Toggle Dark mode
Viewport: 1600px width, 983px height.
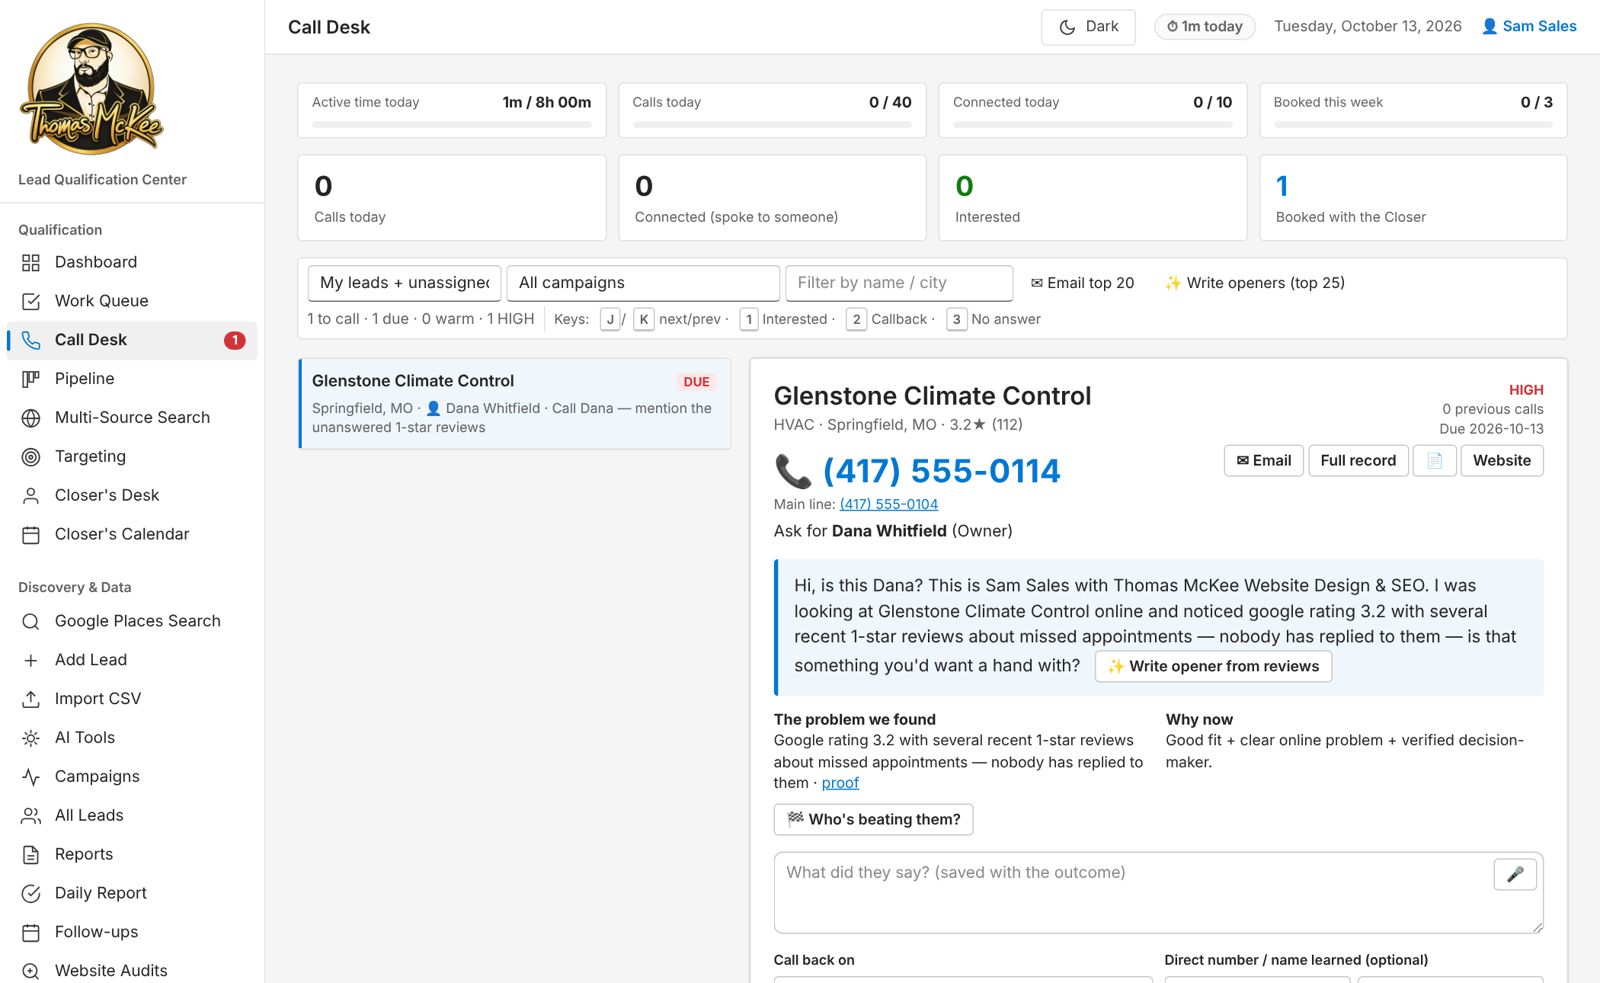click(x=1088, y=27)
